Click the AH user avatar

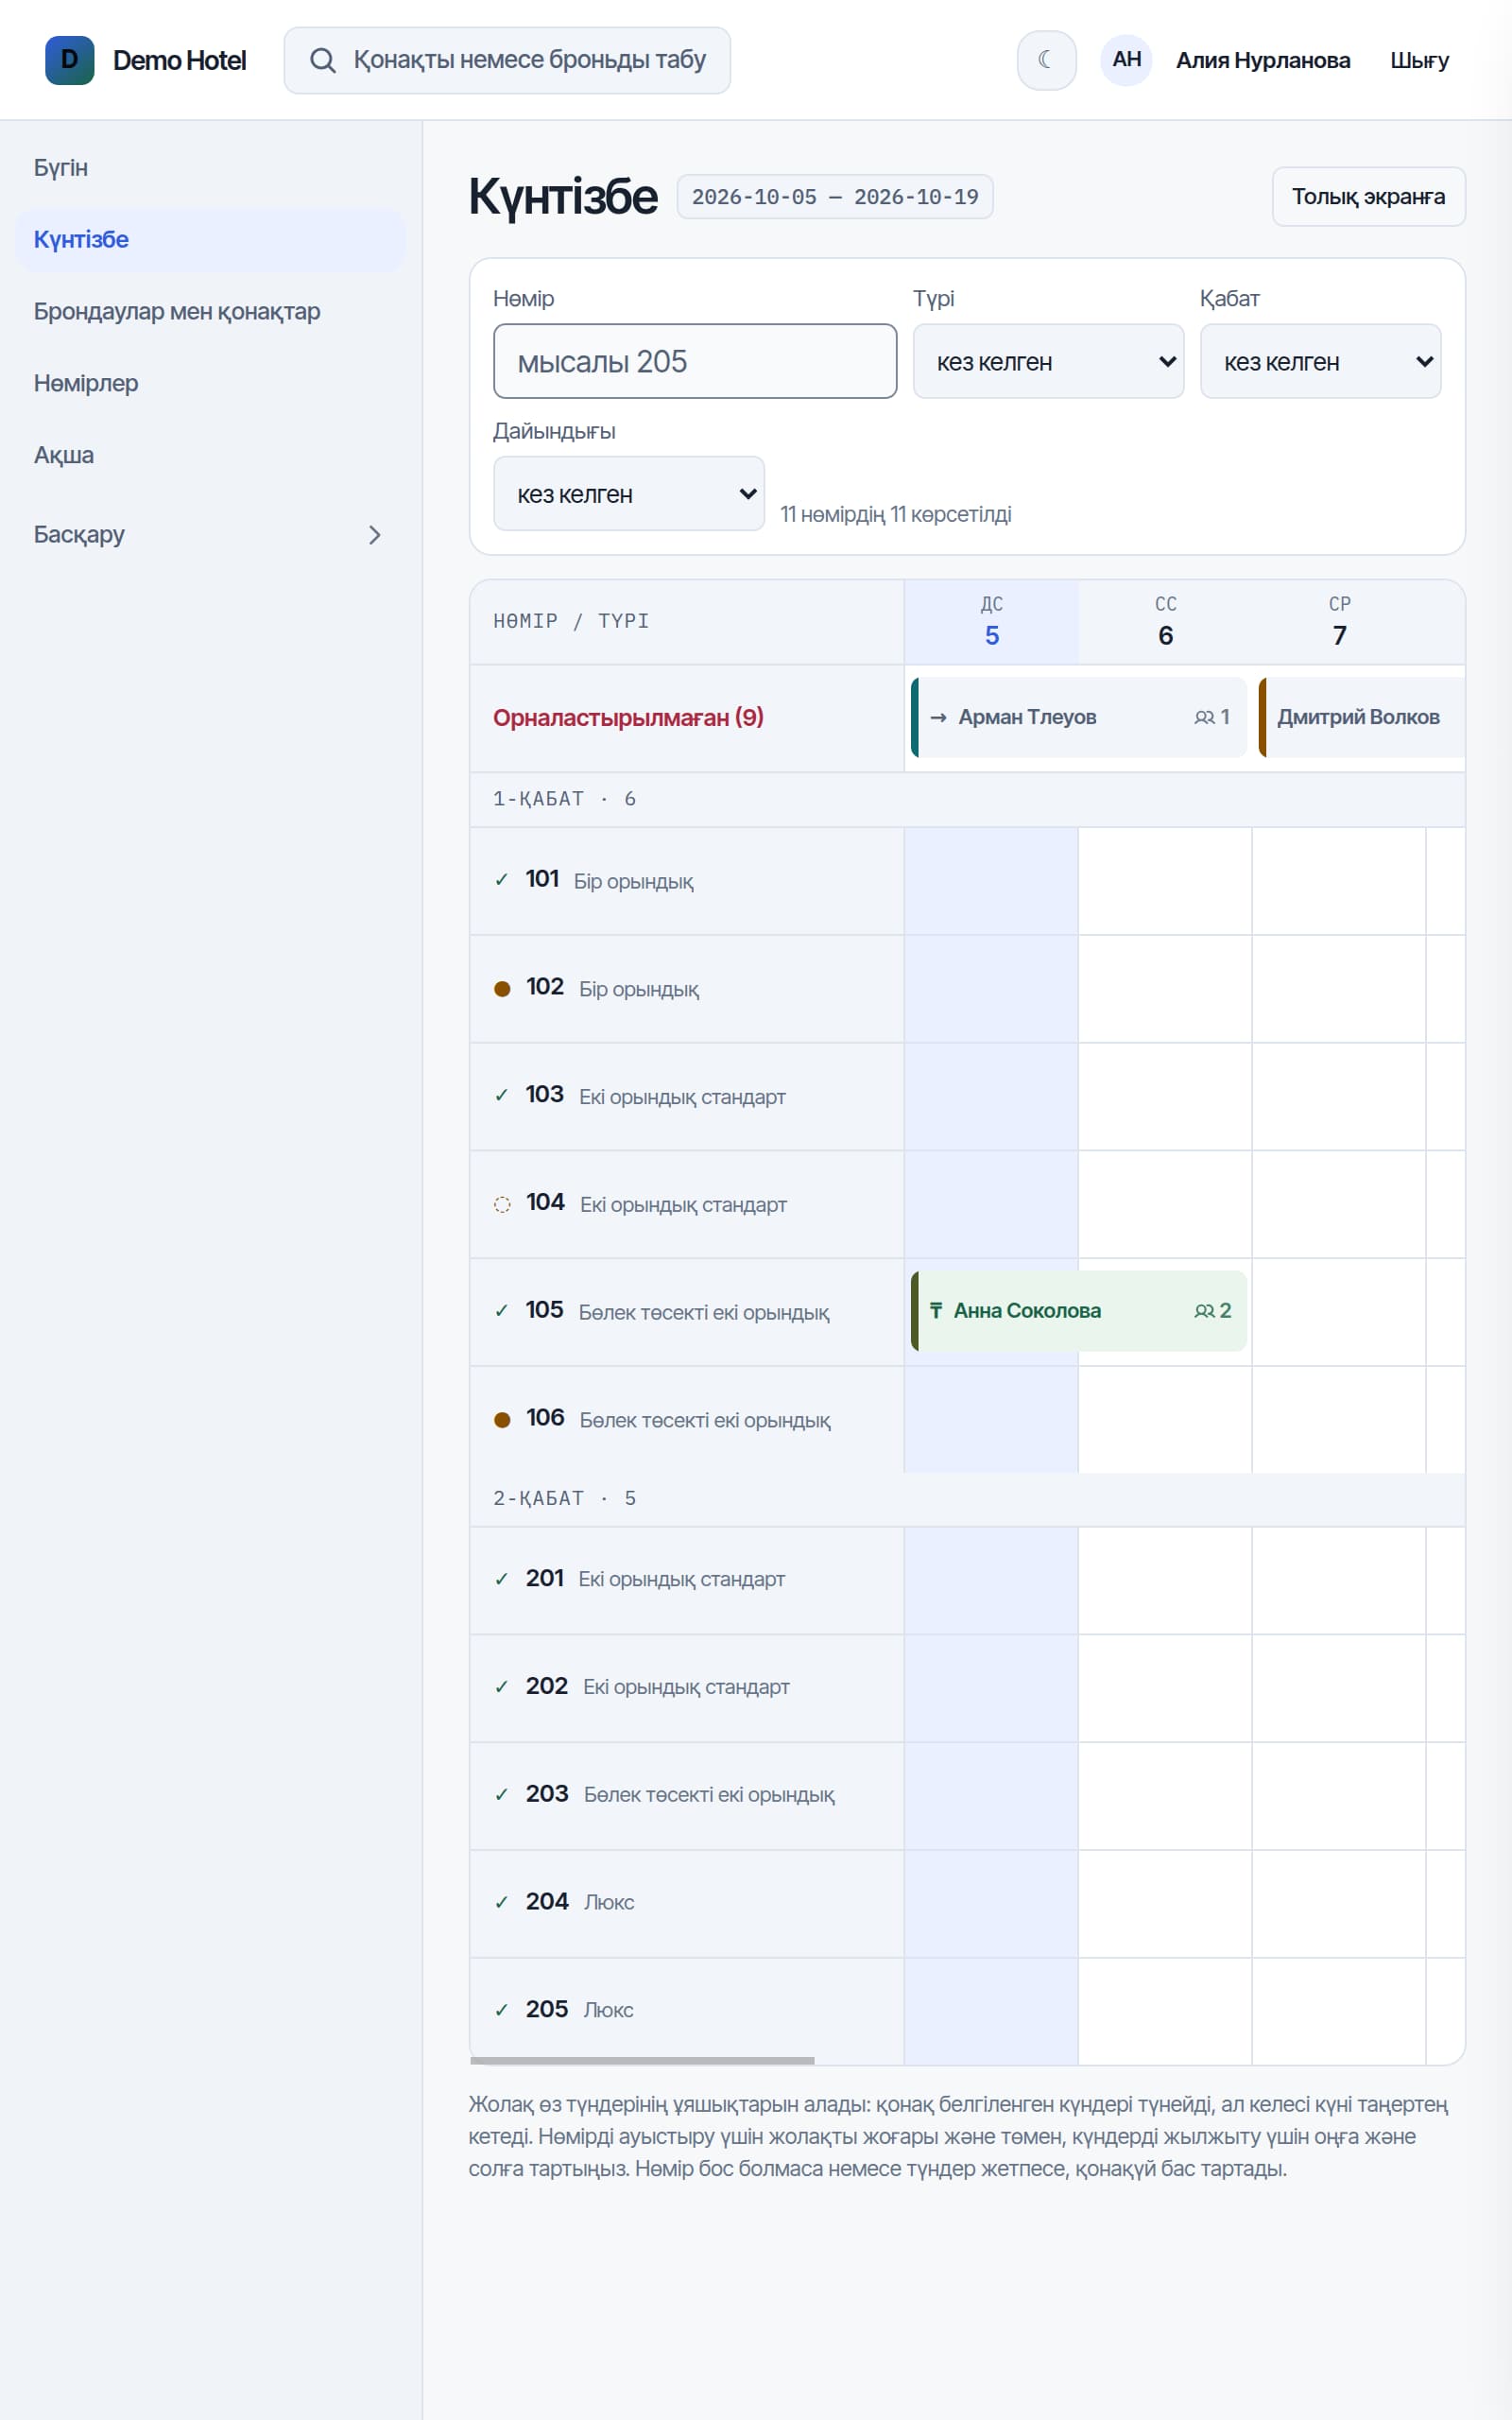[1126, 60]
